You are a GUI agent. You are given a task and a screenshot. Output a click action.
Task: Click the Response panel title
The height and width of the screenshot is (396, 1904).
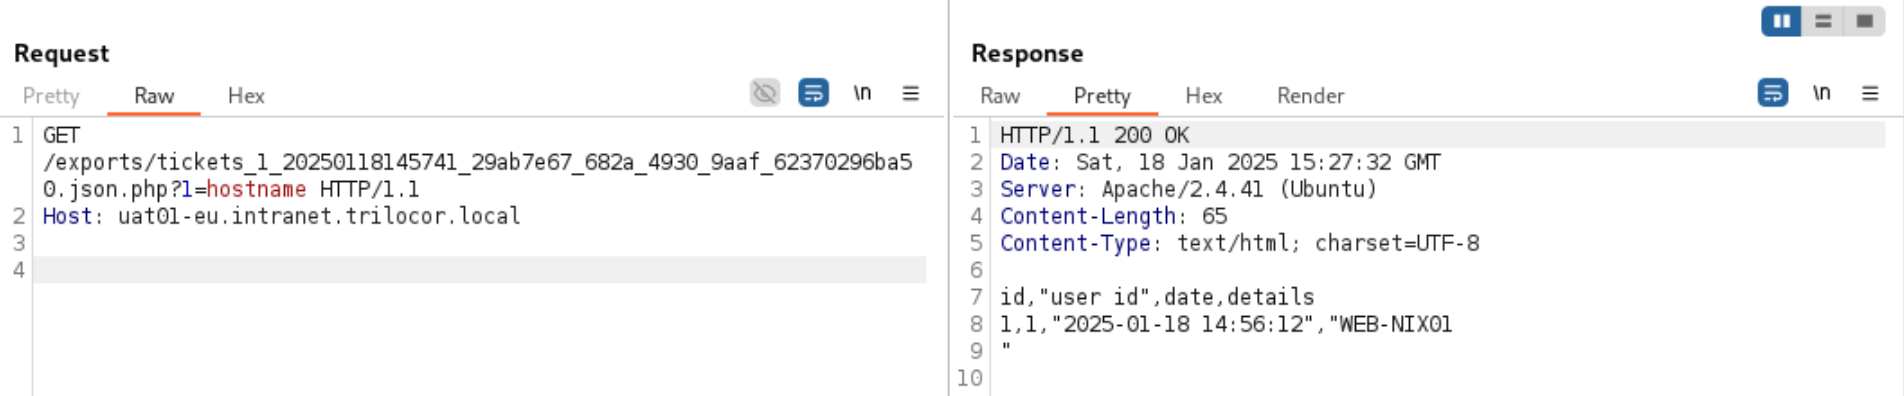(x=1027, y=53)
